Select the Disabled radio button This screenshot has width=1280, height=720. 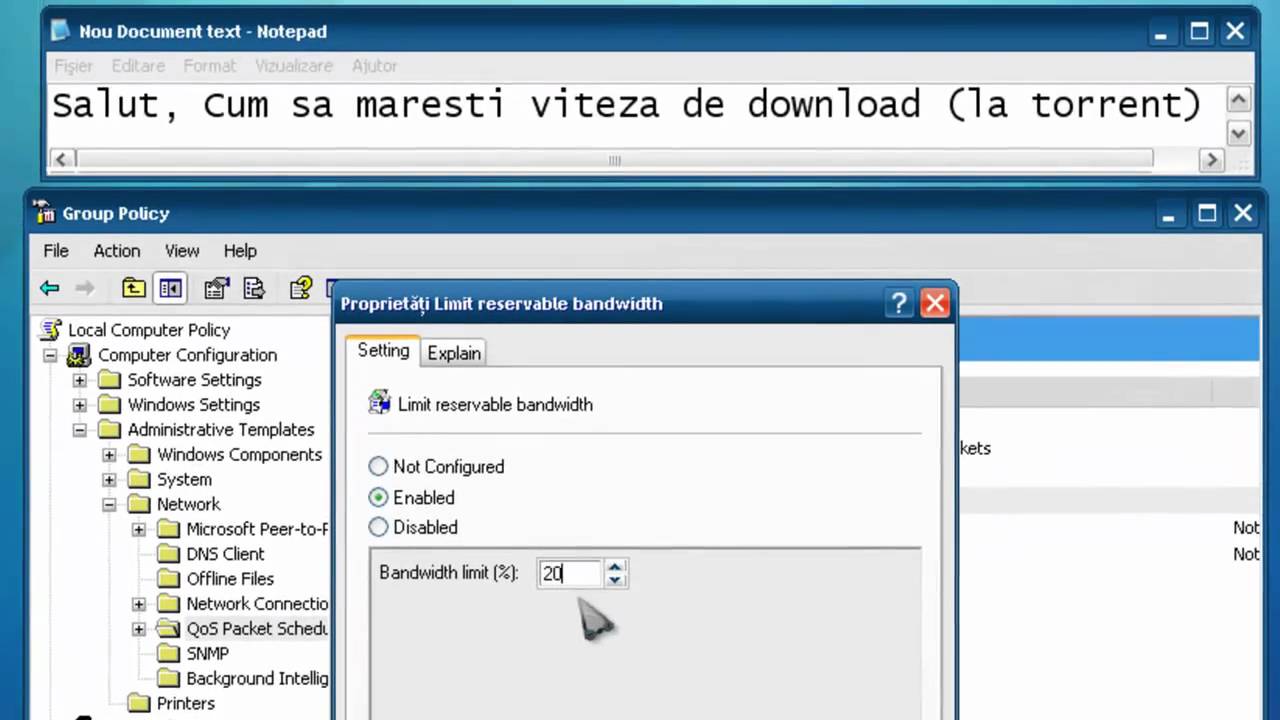click(x=378, y=527)
